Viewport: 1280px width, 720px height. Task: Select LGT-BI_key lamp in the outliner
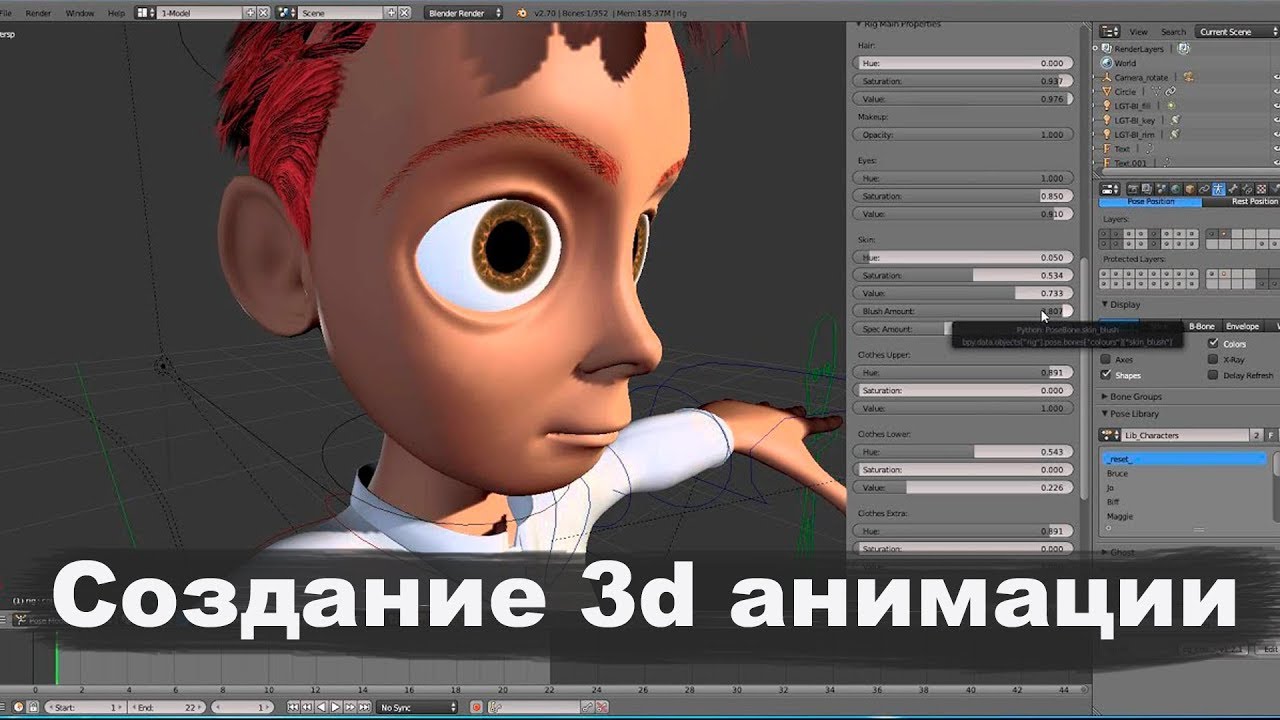[x=1135, y=120]
